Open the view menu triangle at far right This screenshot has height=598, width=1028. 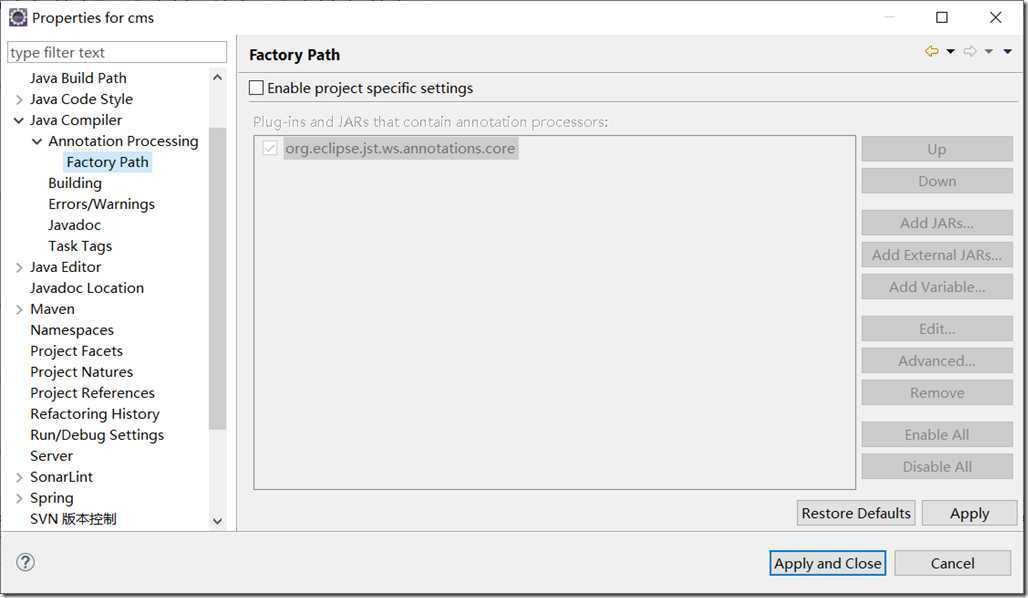1008,51
